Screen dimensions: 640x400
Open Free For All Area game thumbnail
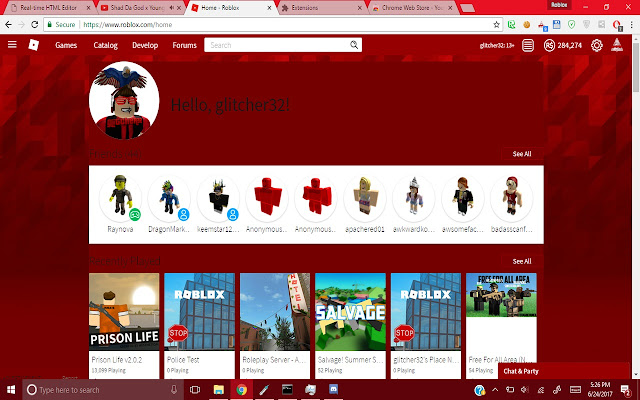pos(501,312)
